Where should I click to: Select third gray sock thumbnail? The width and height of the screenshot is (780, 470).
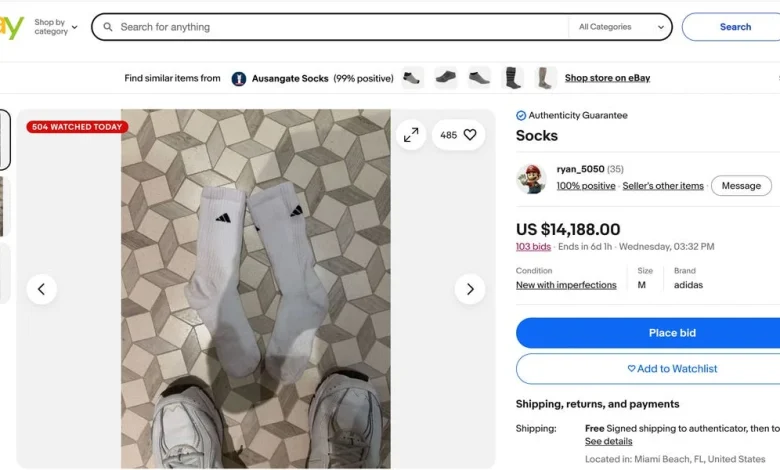pyautogui.click(x=479, y=78)
